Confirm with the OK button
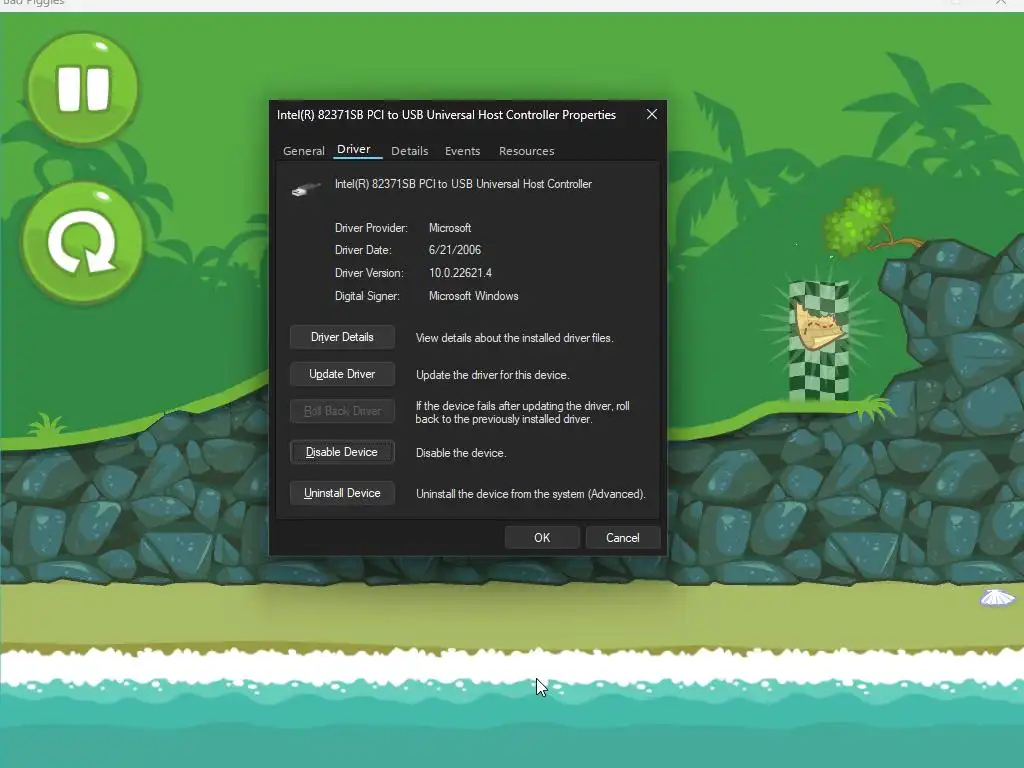1024x768 pixels. [x=542, y=537]
